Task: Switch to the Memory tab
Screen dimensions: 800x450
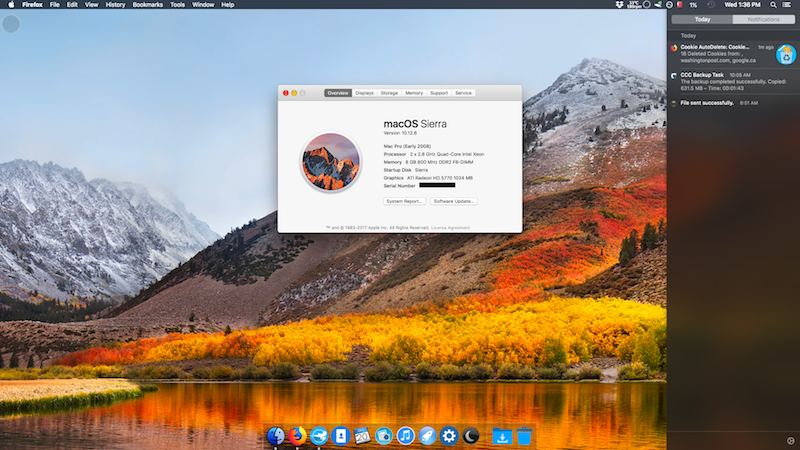Action: tap(414, 93)
